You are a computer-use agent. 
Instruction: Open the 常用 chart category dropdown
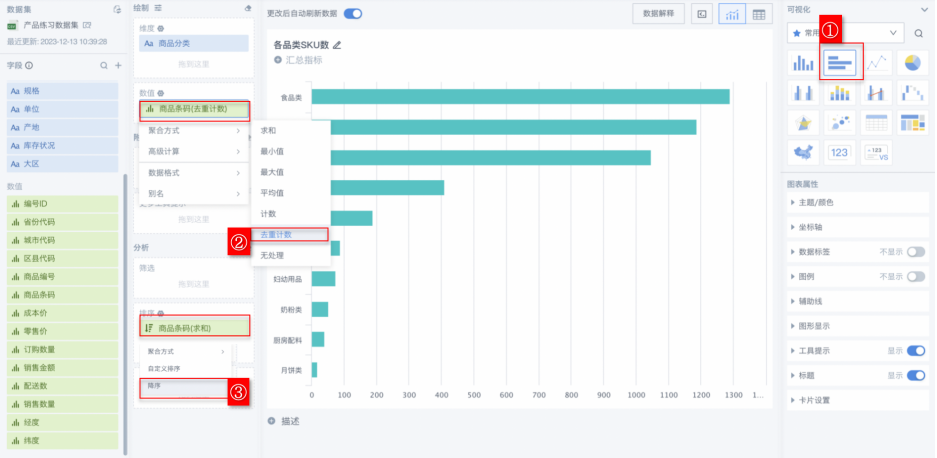[845, 33]
